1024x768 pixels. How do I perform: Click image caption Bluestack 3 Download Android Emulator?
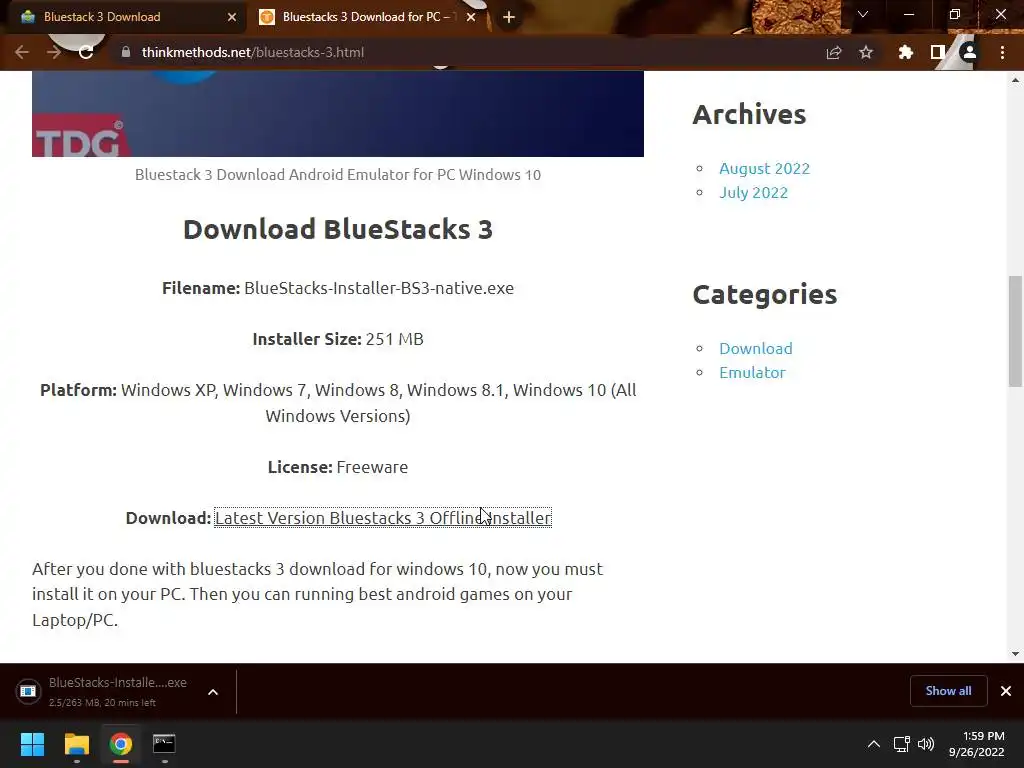point(338,175)
